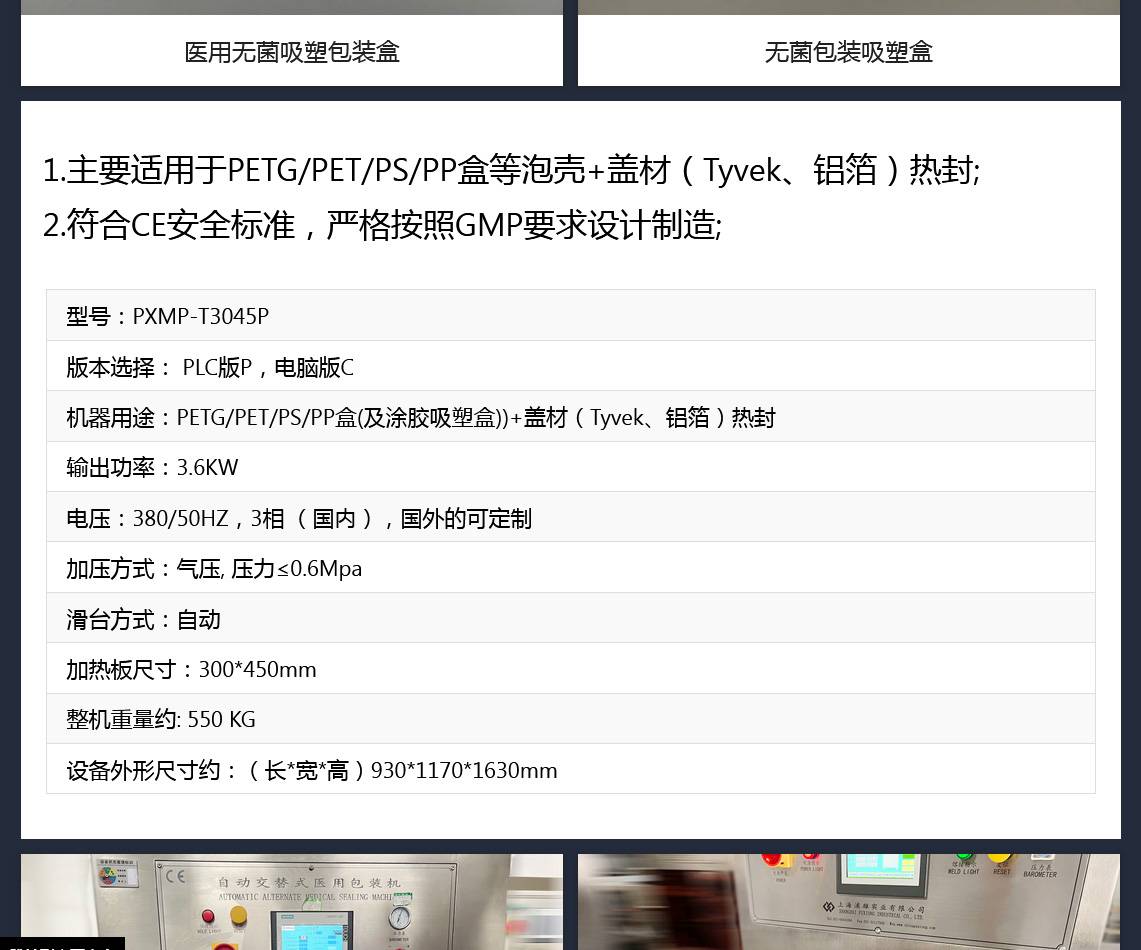1141x950 pixels.
Task: Click the green weld light in the right photo
Action: [x=964, y=857]
